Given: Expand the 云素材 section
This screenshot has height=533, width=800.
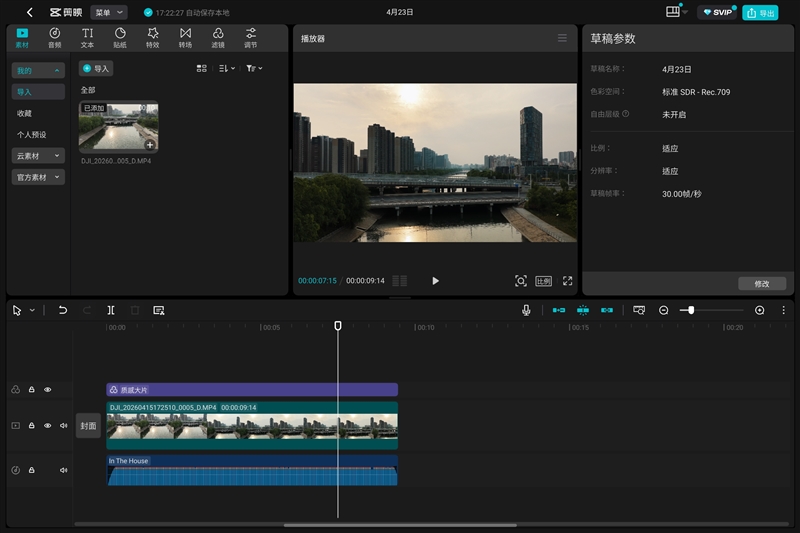Looking at the screenshot, I should pos(38,156).
